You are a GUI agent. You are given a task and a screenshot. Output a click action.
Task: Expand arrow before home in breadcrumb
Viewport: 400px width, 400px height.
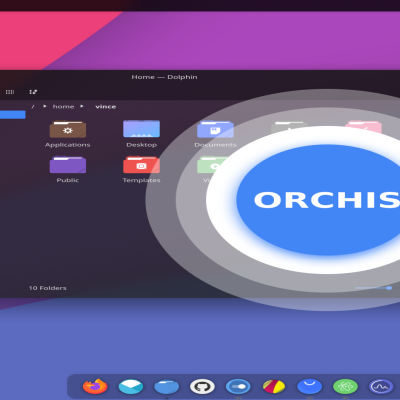[45, 106]
